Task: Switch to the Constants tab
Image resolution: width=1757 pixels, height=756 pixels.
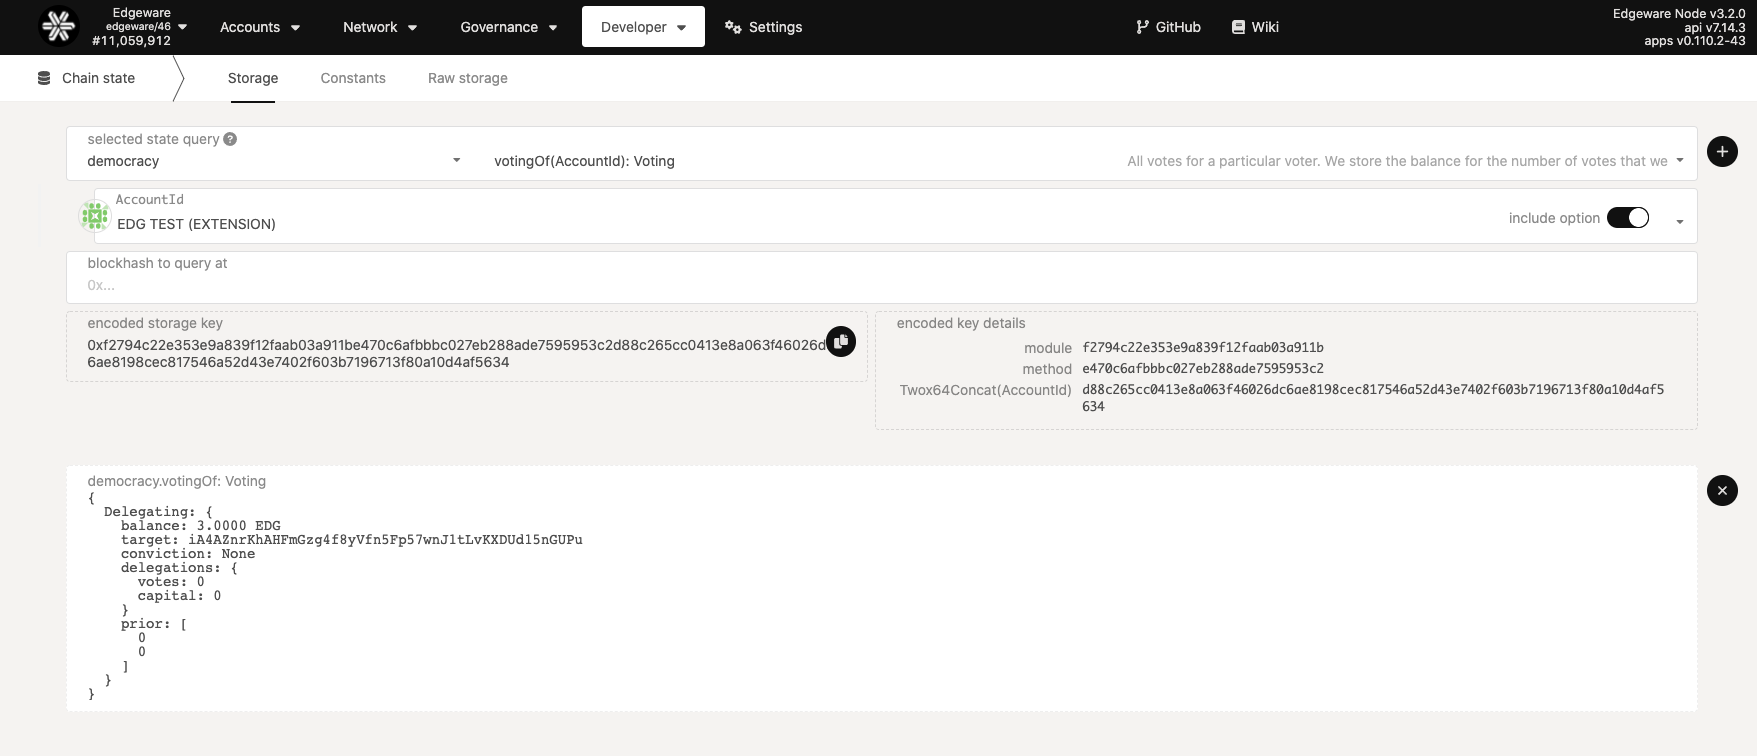Action: tap(353, 78)
